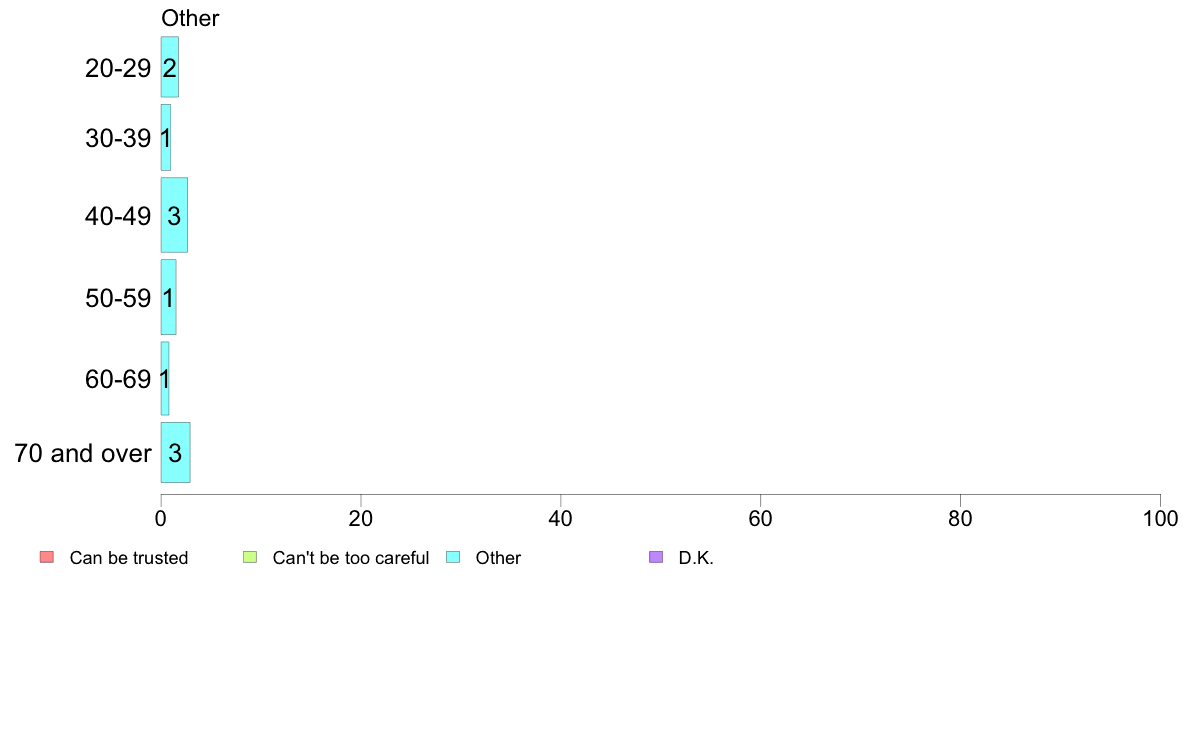
Task: Click the 70 and over axis label
Action: coord(83,453)
